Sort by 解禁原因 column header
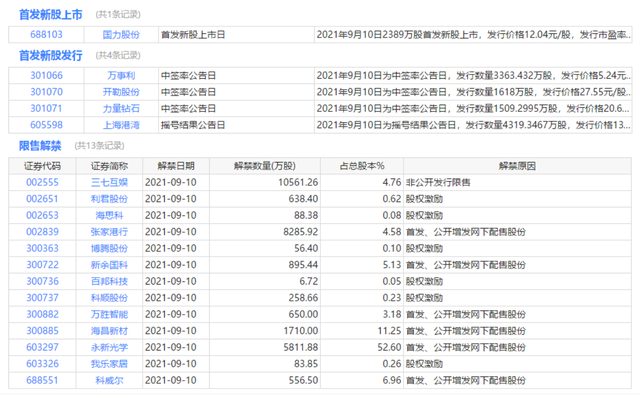 point(517,166)
